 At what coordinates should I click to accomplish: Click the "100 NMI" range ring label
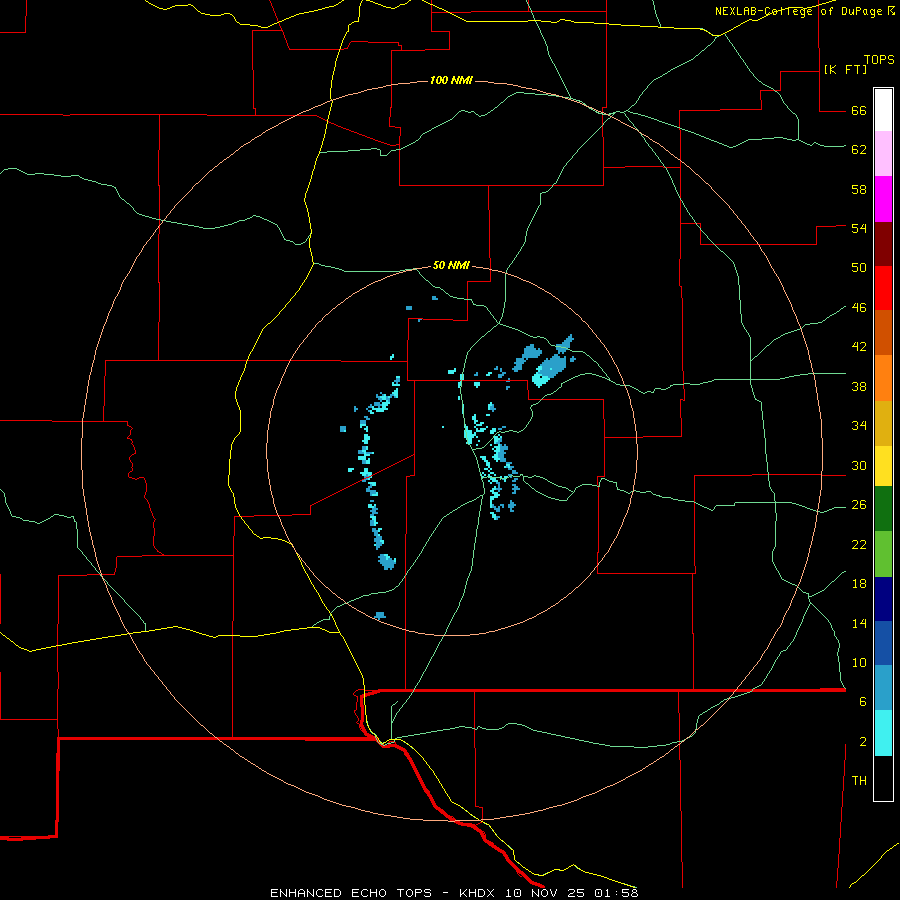point(451,80)
